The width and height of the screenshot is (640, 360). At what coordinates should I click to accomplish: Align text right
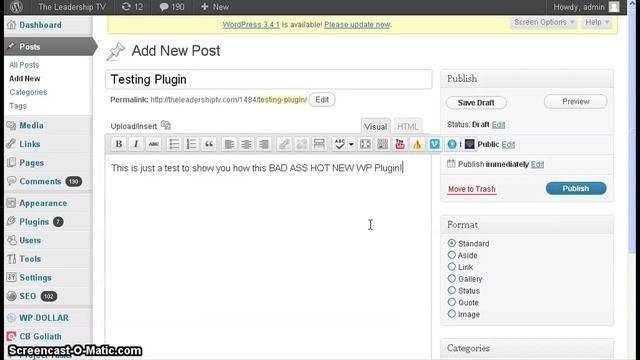264,144
